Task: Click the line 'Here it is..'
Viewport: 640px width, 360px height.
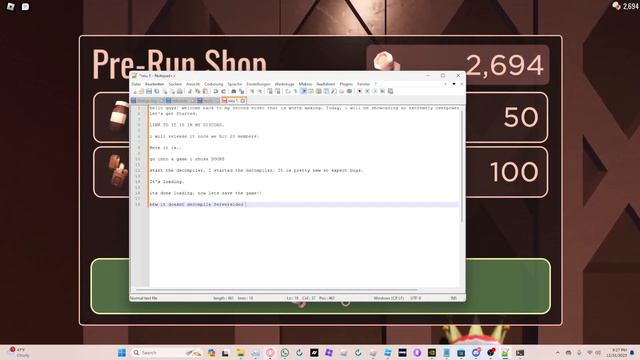Action: [165, 148]
